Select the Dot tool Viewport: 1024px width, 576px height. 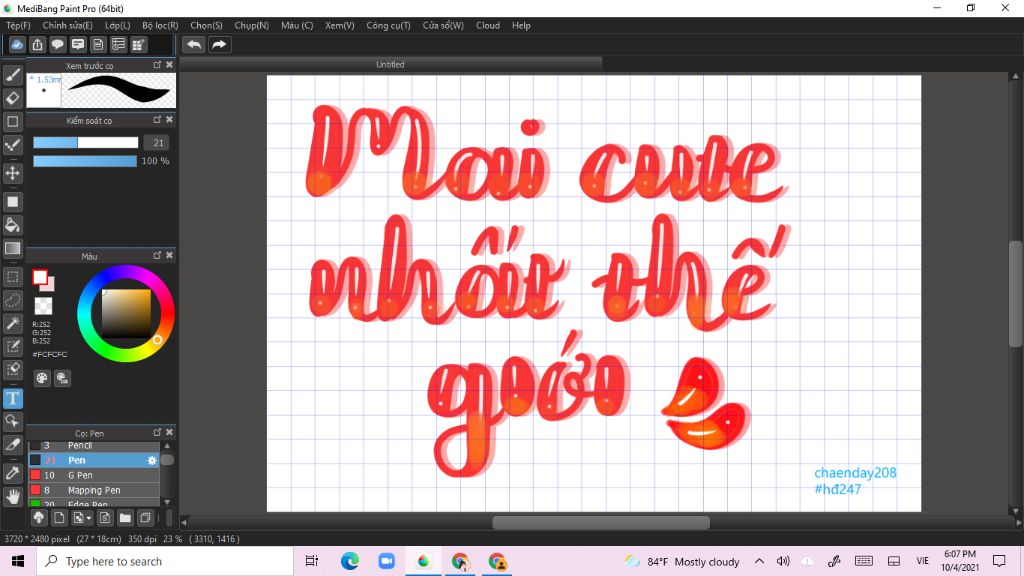pos(12,145)
